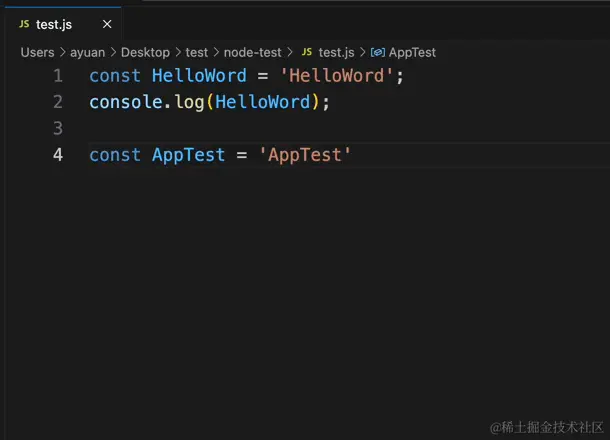The image size is (610, 440).
Task: Click line number 3 in the gutter
Action: [58, 128]
